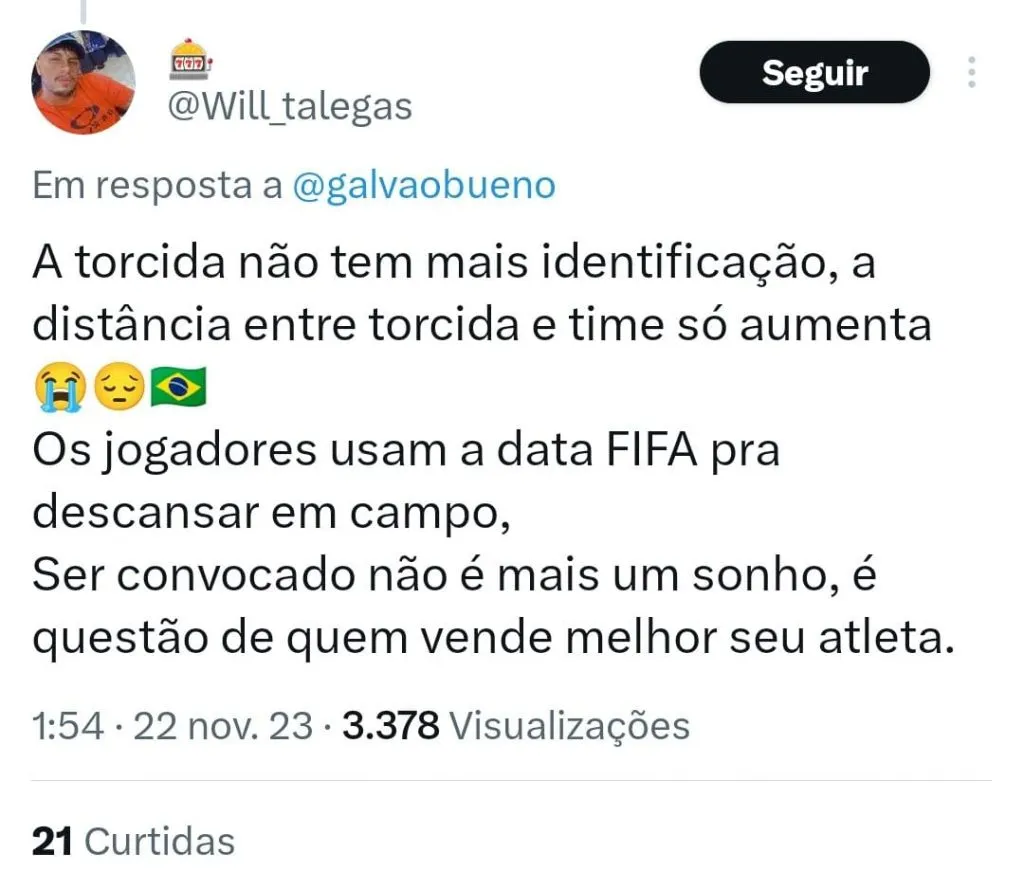Image resolution: width=1024 pixels, height=889 pixels.
Task: Follow the account with Seguir
Action: coord(814,72)
